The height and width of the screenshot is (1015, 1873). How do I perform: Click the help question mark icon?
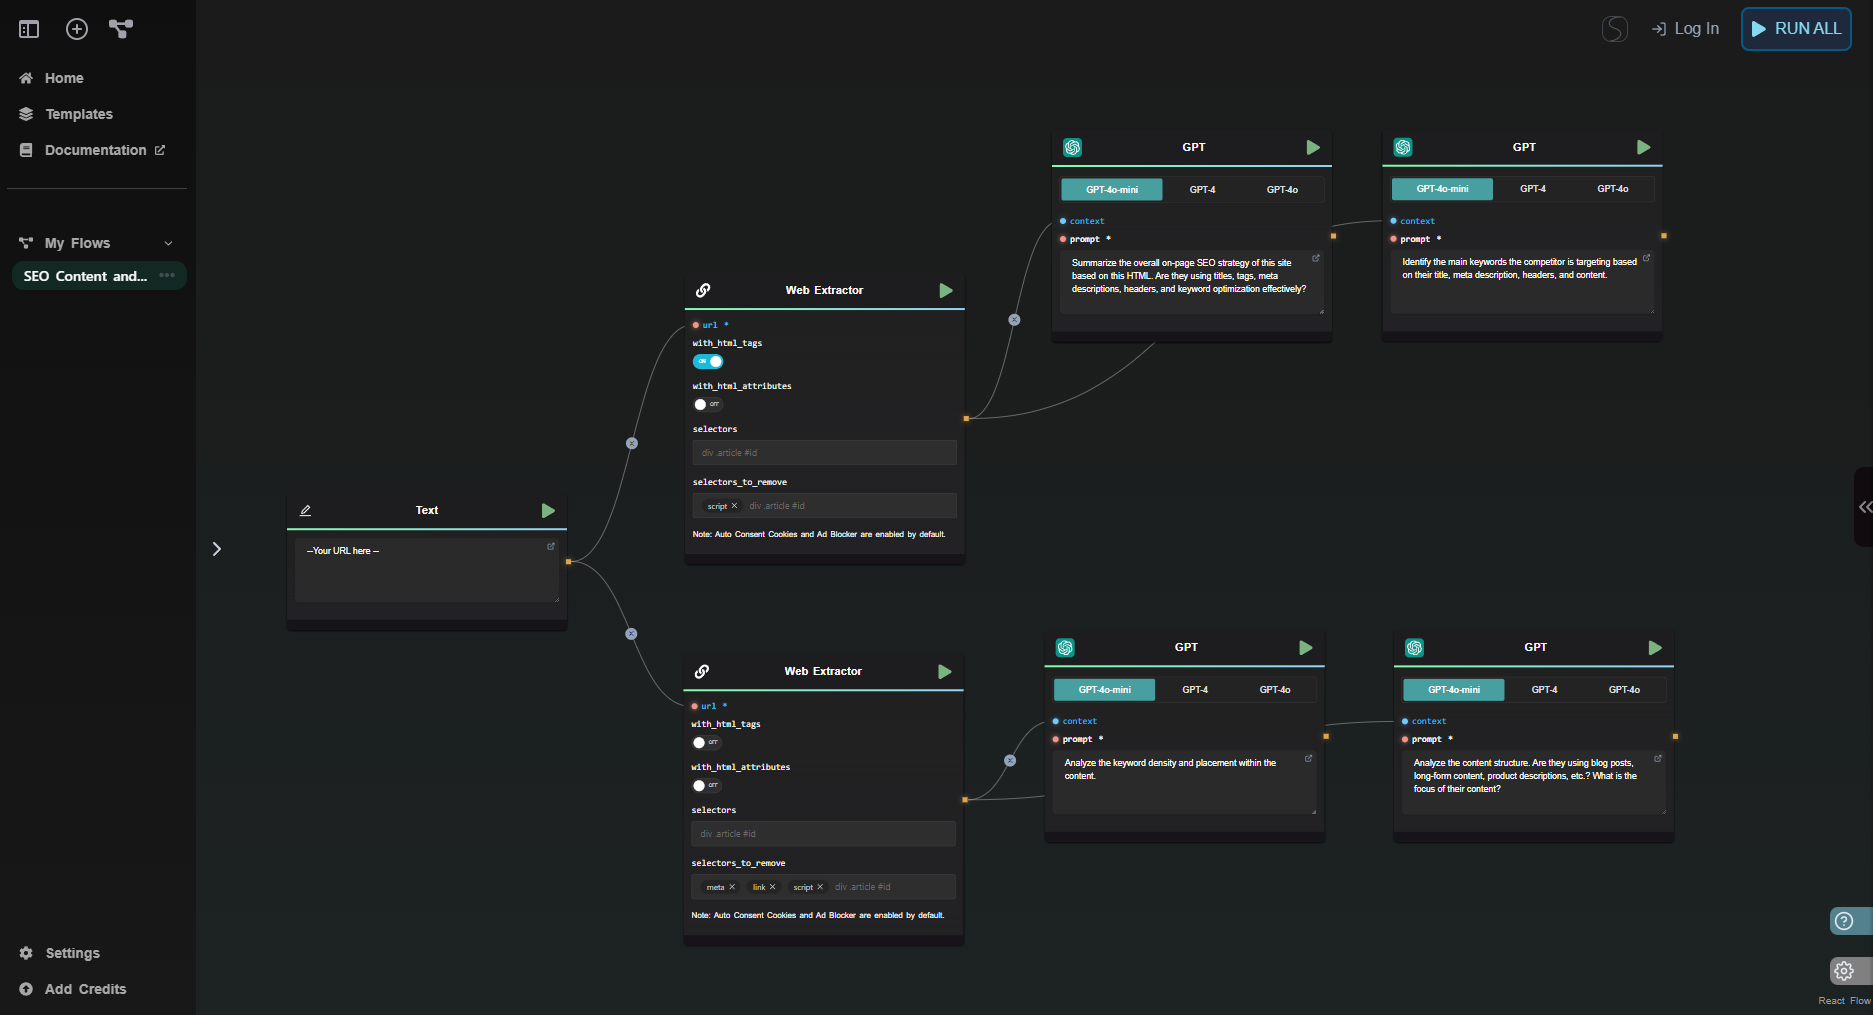coord(1845,921)
